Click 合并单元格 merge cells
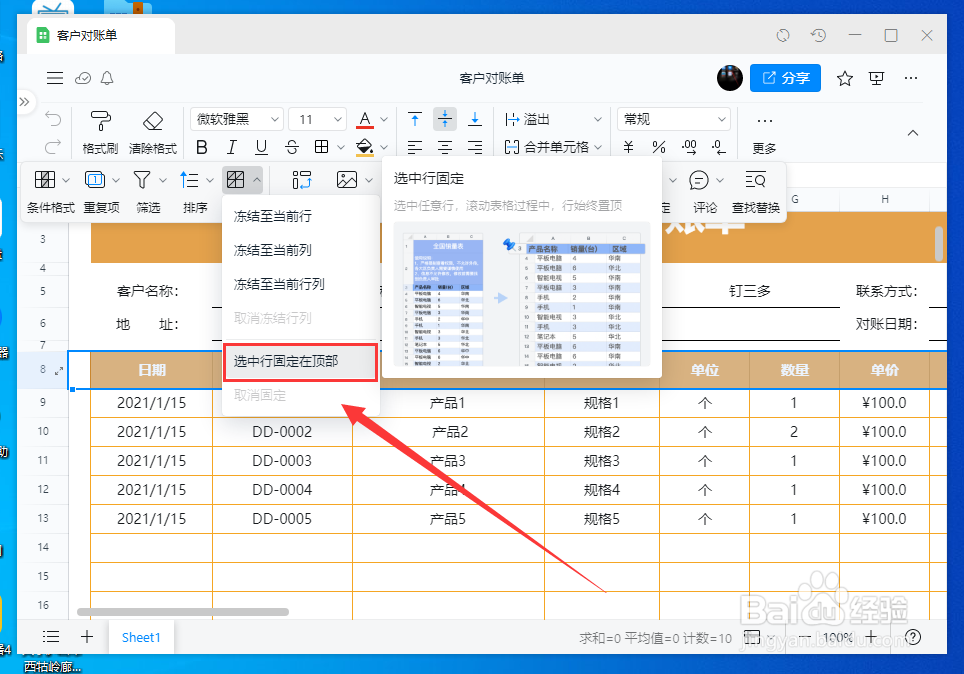964x674 pixels. (x=547, y=147)
